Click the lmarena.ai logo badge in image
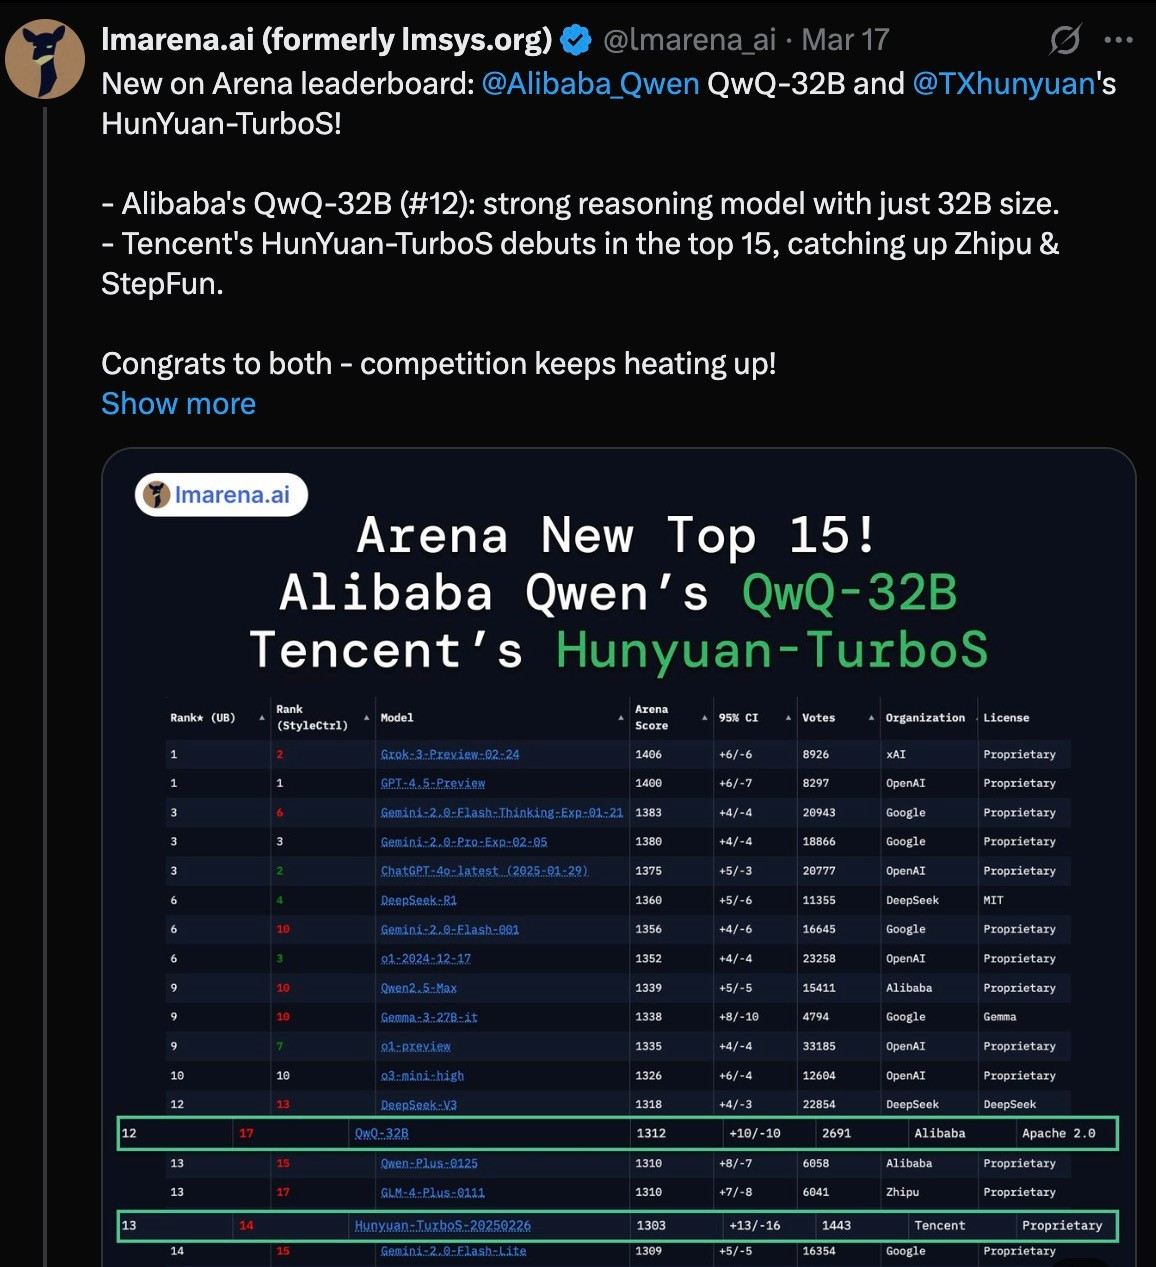1156x1267 pixels. pos(221,495)
